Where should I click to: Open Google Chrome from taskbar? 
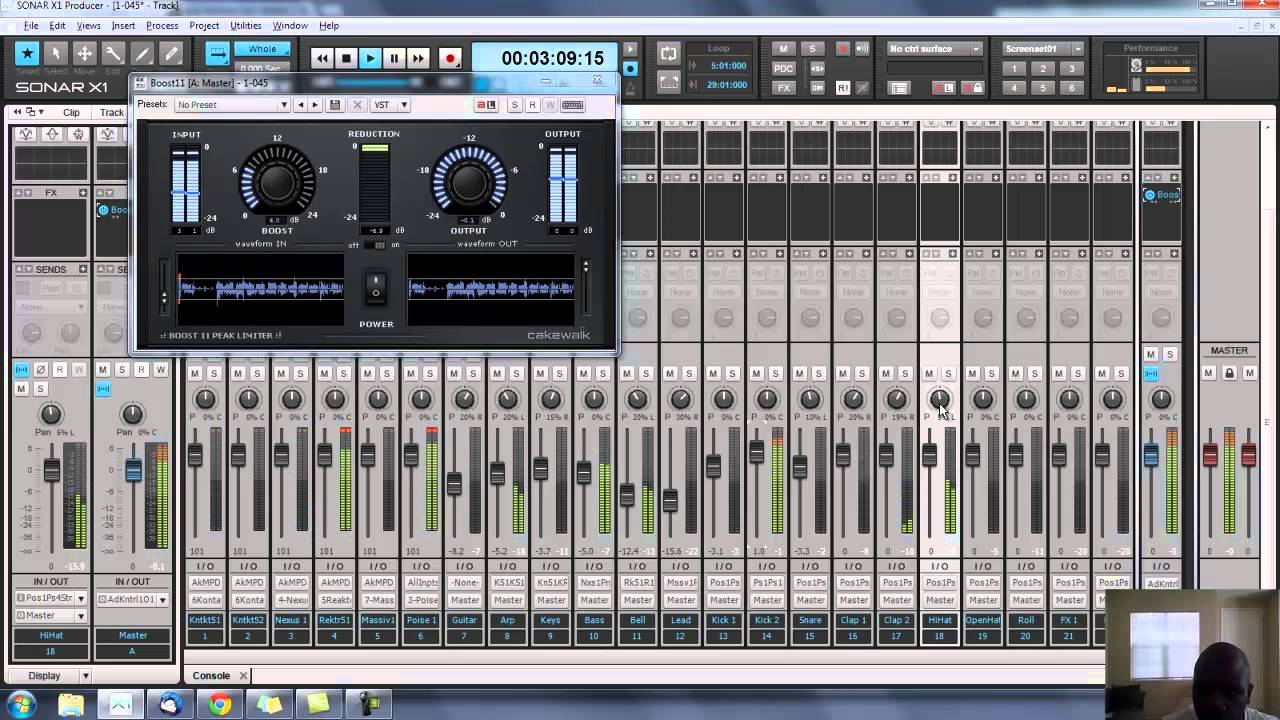(219, 705)
